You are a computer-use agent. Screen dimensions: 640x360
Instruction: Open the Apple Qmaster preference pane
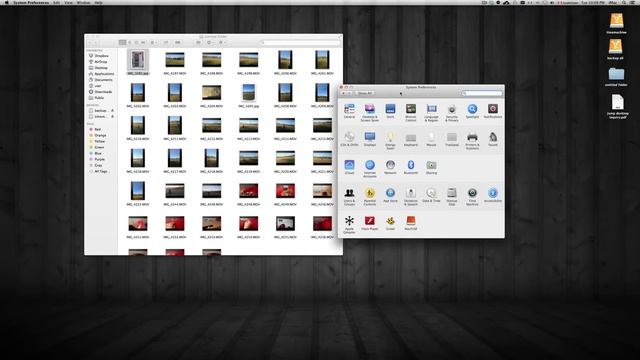pos(349,225)
